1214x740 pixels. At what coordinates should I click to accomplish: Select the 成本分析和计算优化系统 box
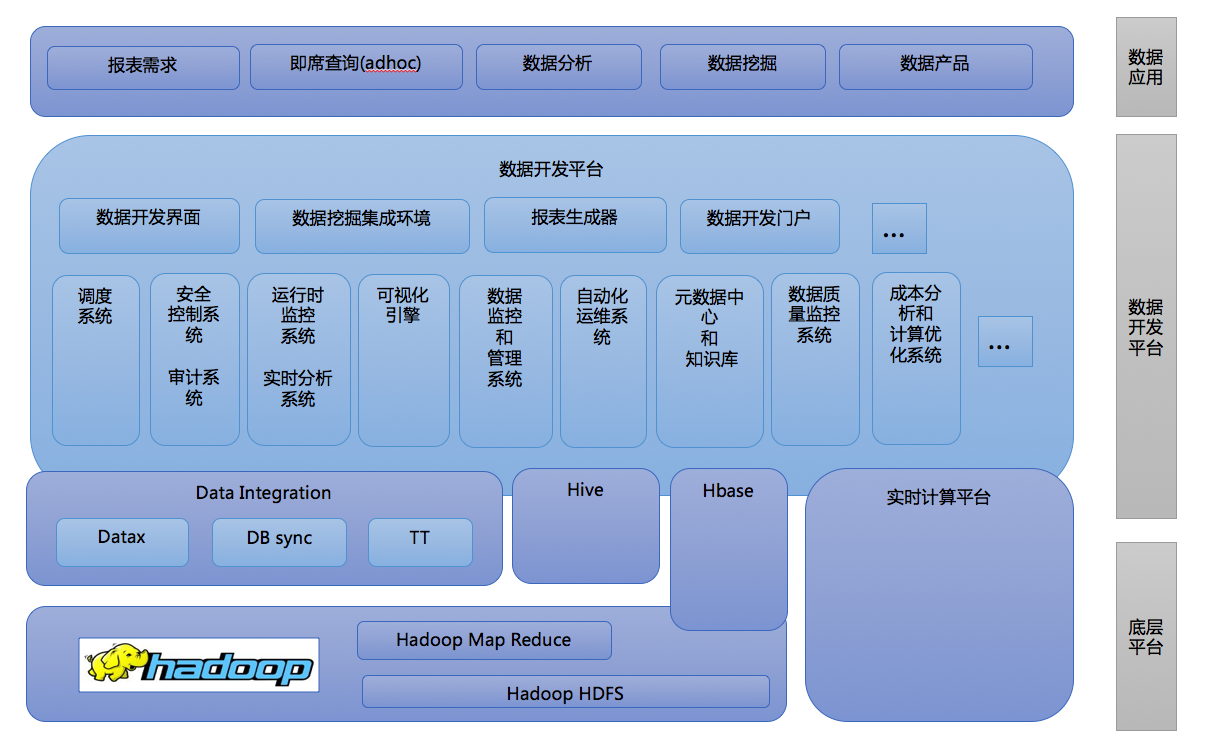click(x=916, y=359)
